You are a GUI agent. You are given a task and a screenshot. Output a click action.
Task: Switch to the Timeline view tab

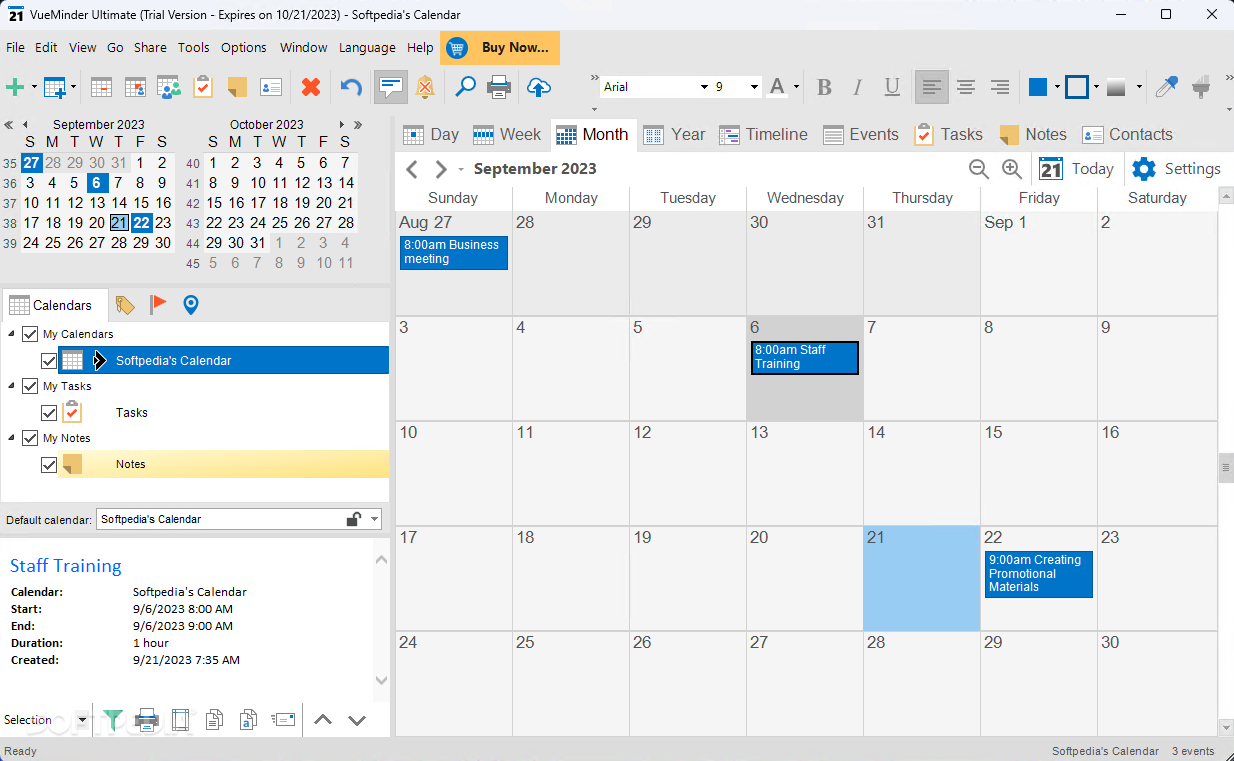764,134
